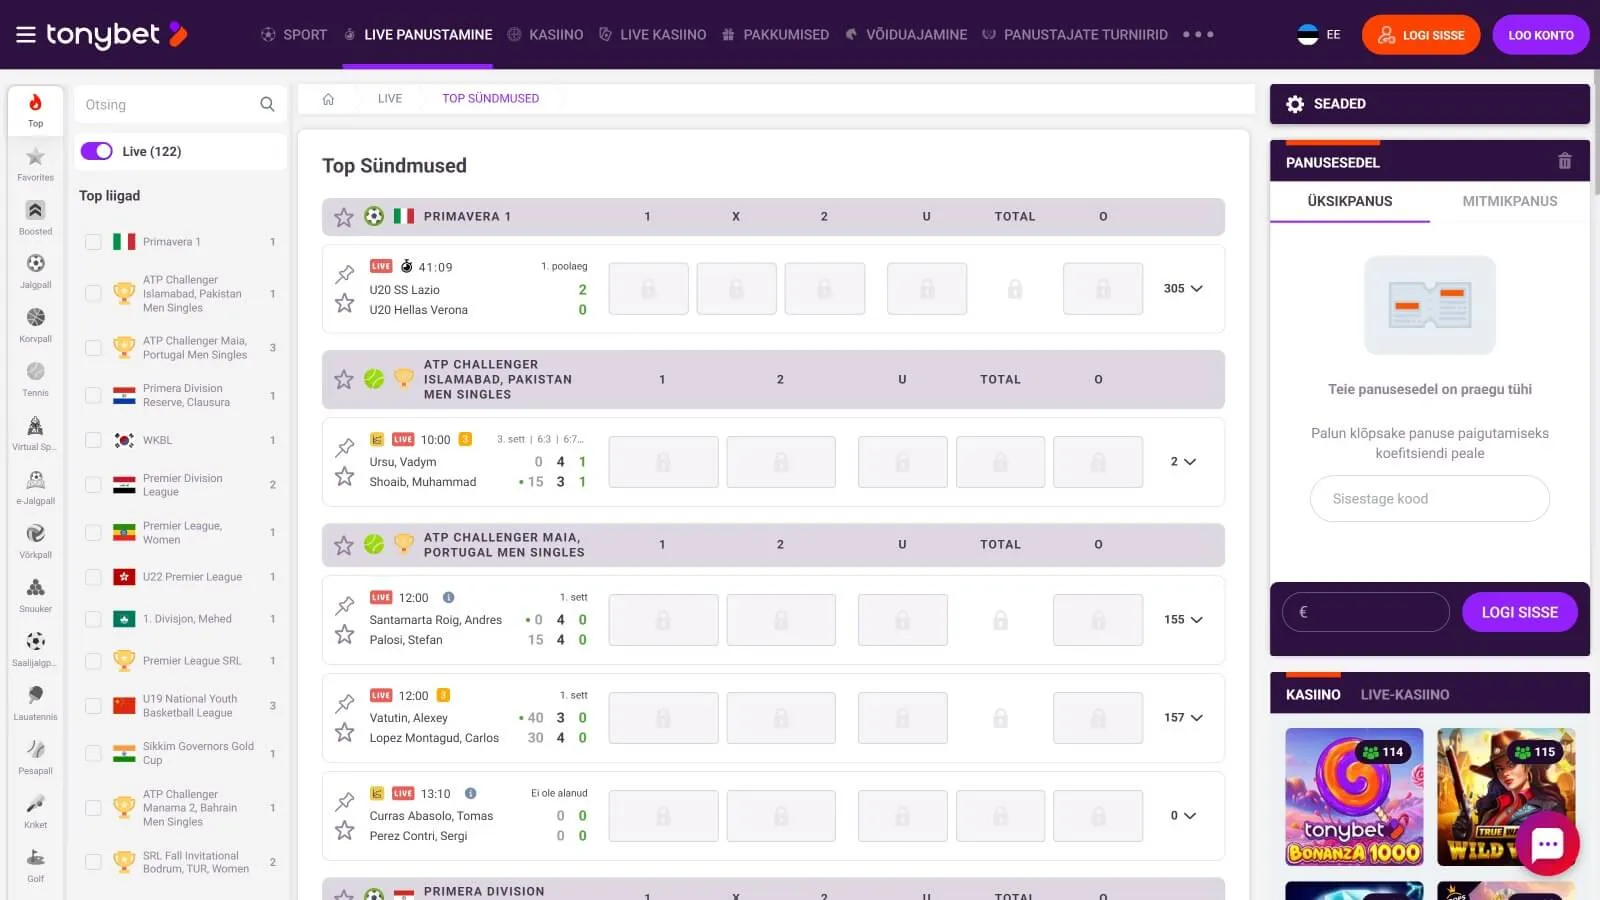
Task: Click the Sisestage kood input field
Action: click(1429, 499)
